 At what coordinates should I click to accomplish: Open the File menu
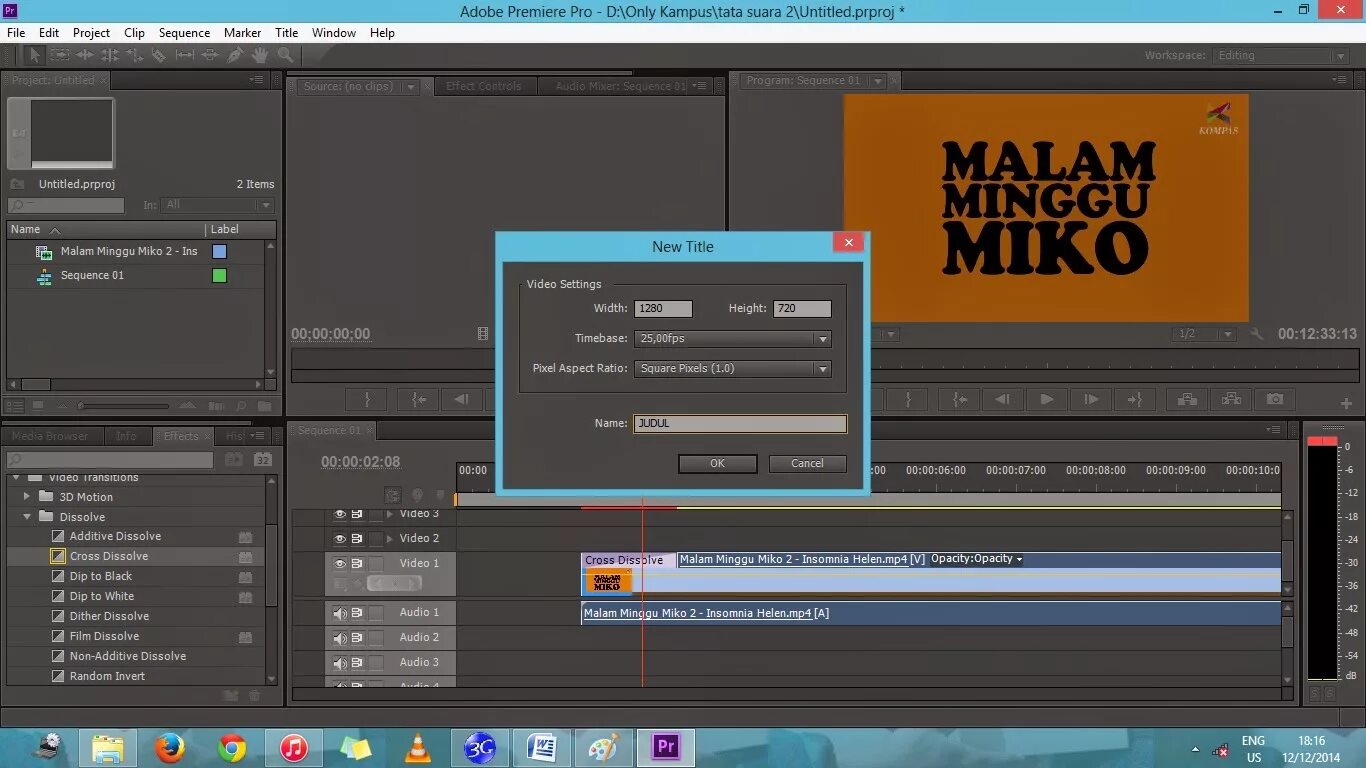[x=16, y=33]
